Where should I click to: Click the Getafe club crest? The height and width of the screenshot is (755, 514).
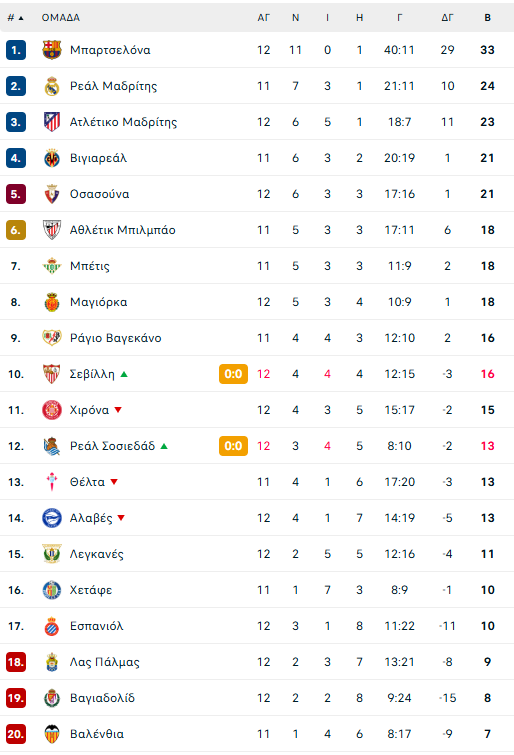point(52,590)
